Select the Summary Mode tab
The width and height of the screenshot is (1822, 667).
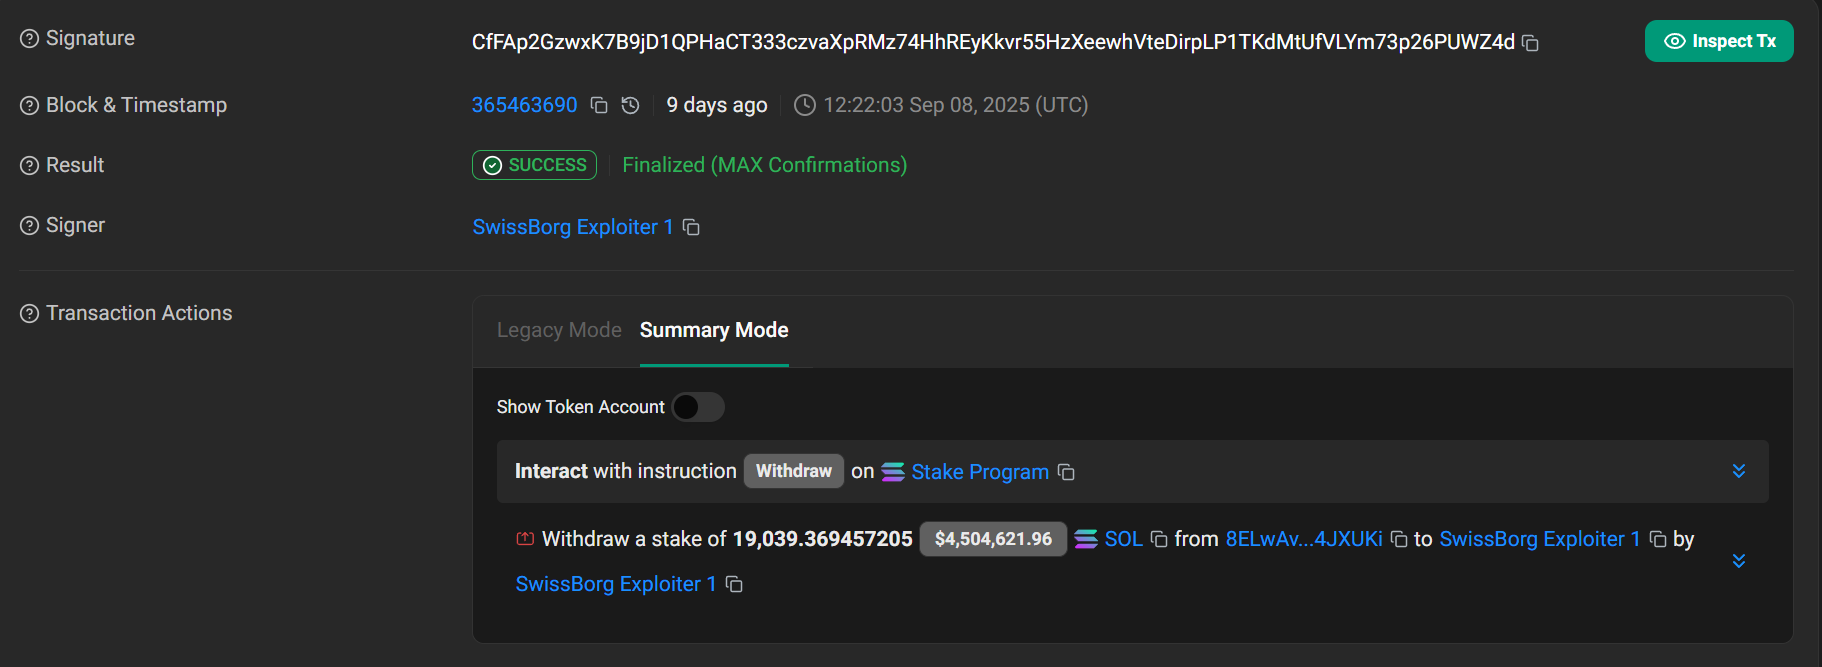714,330
